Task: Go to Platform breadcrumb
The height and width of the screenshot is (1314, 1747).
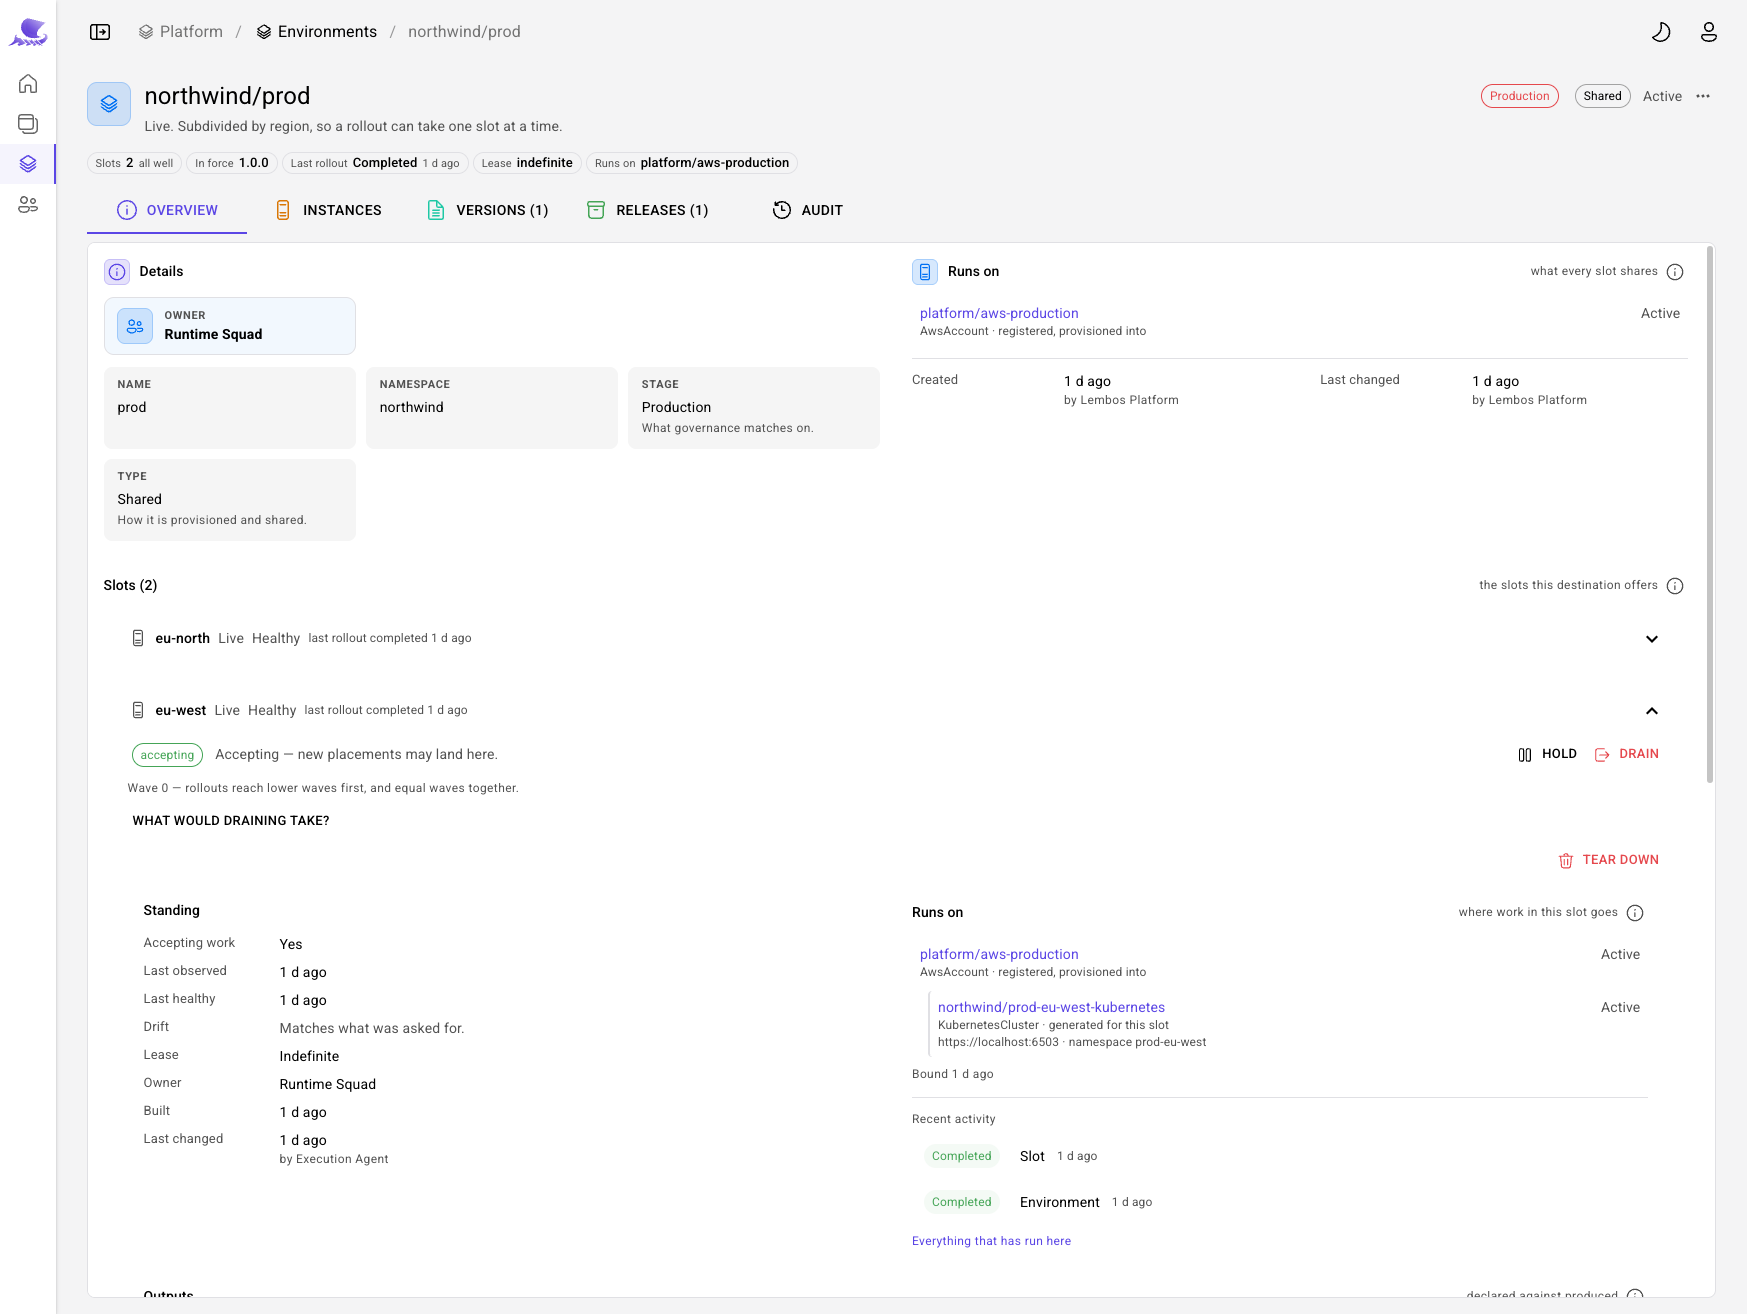Action: click(x=181, y=32)
